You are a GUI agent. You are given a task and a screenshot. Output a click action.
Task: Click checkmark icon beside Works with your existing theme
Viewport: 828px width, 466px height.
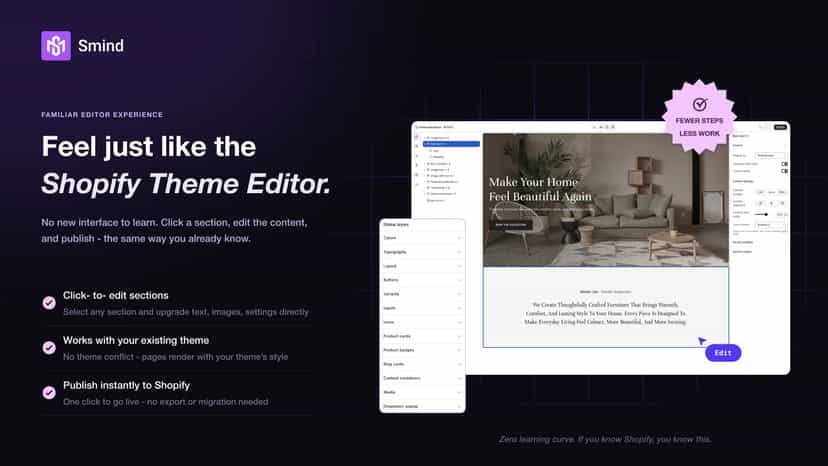point(49,348)
